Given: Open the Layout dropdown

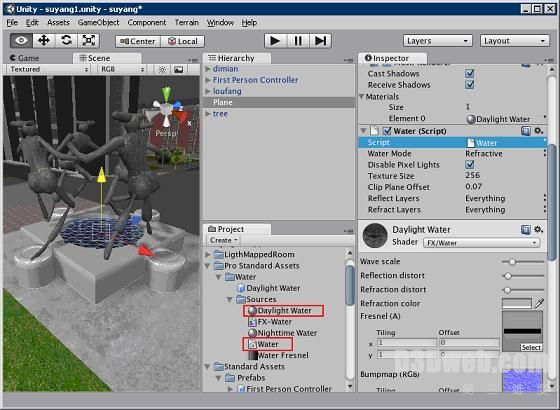Looking at the screenshot, I should tap(515, 41).
